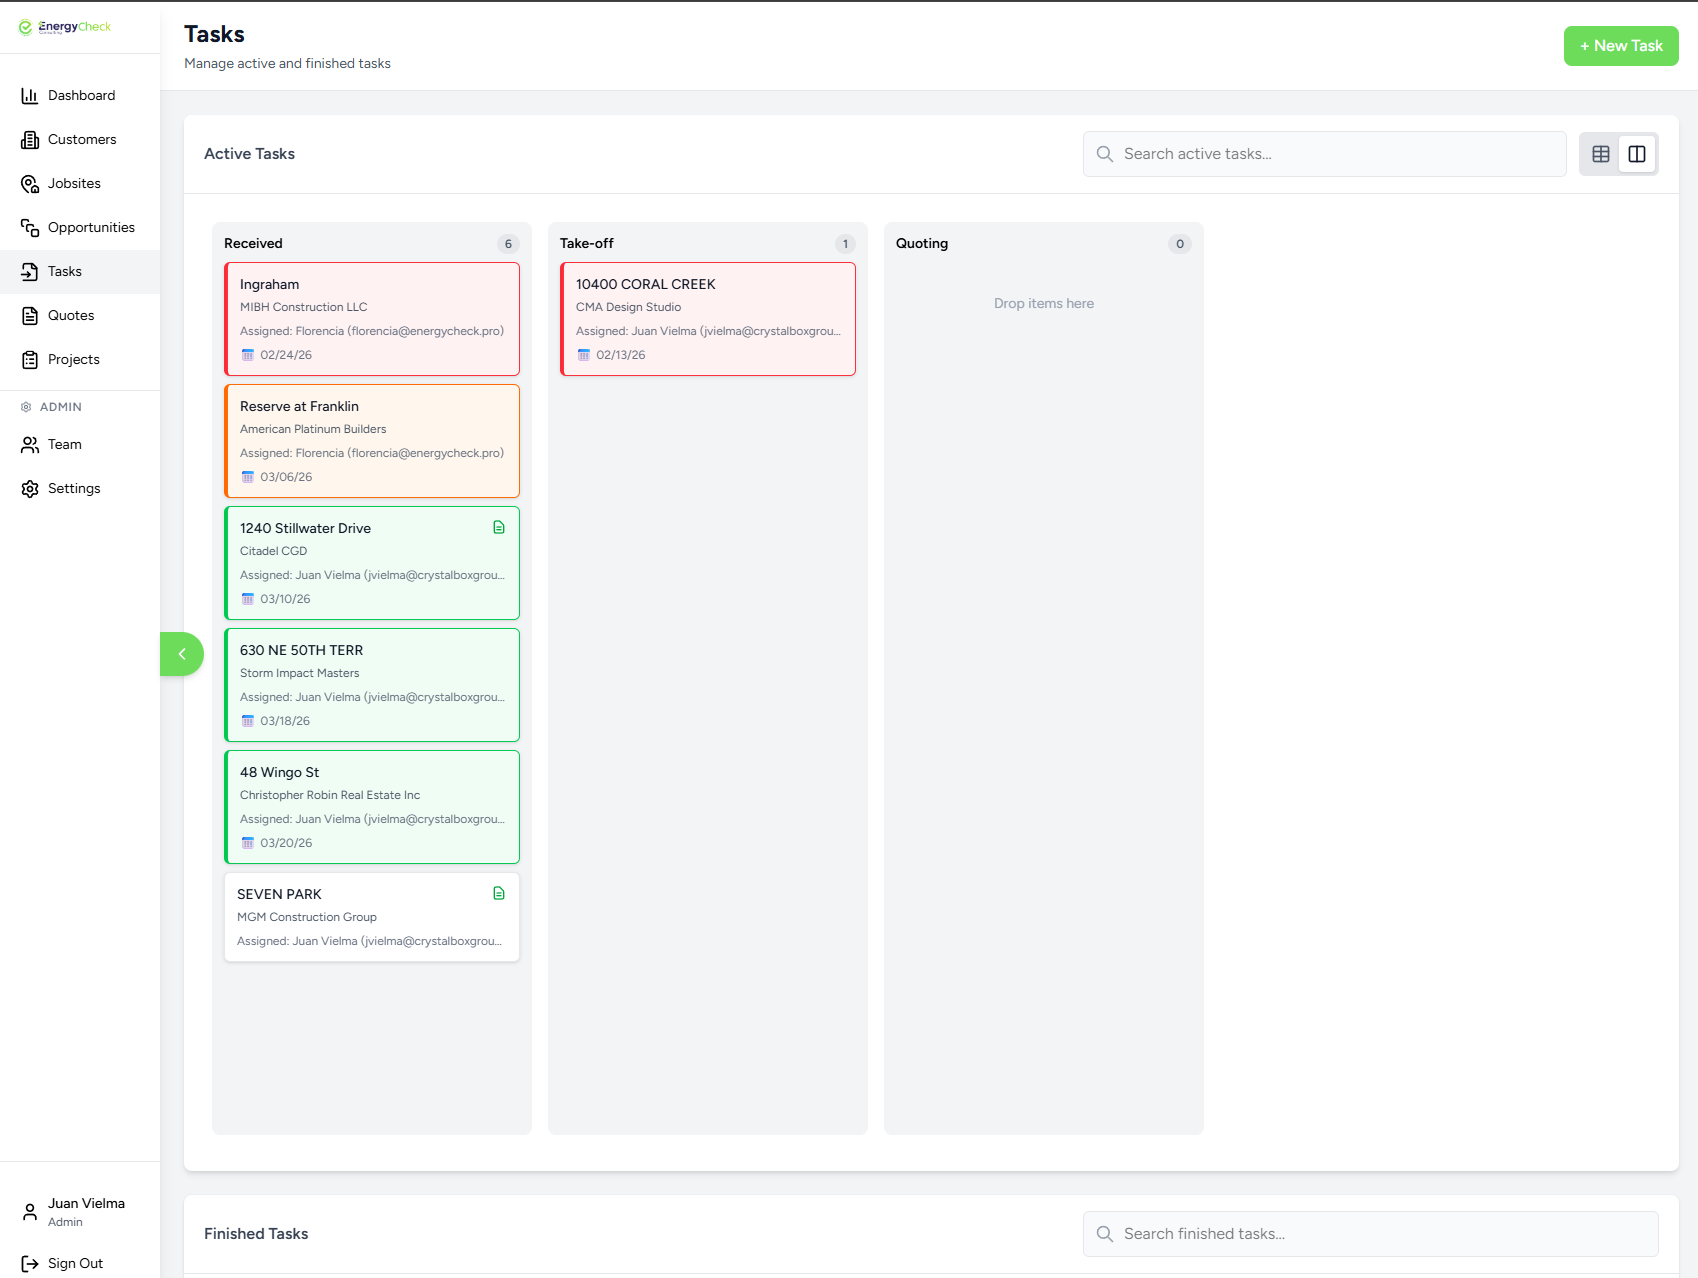Viewport: 1698px width, 1278px height.
Task: Open the Customers page
Action: click(x=81, y=140)
